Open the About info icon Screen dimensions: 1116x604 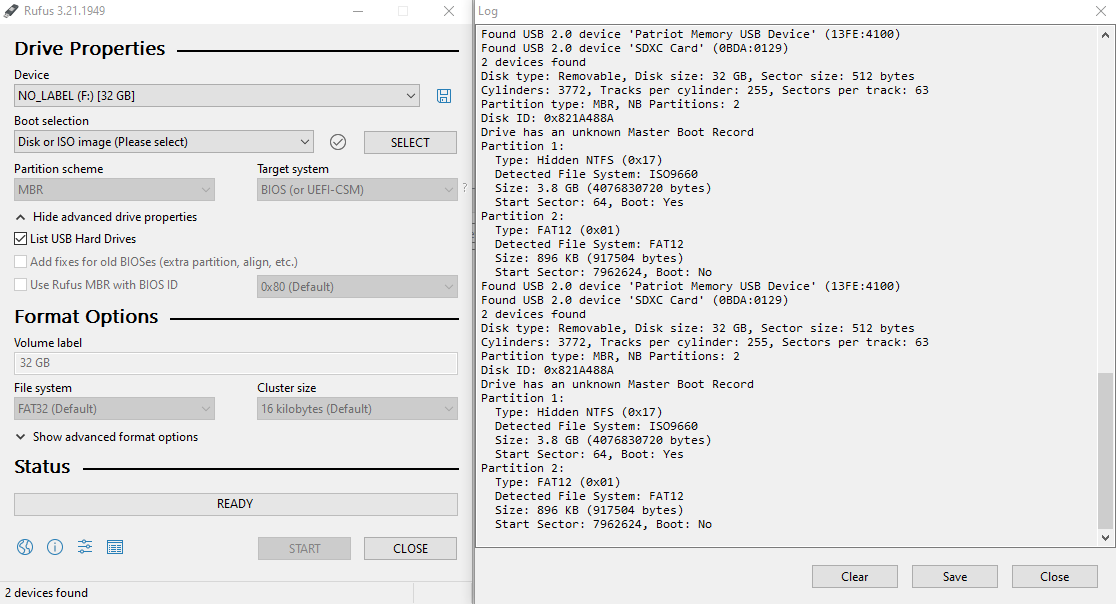(55, 547)
